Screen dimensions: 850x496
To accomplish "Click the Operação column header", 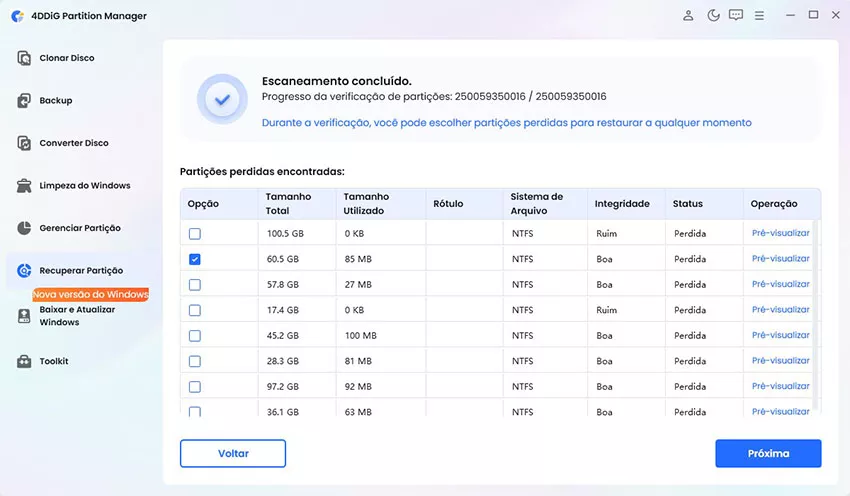I will pos(781,204).
